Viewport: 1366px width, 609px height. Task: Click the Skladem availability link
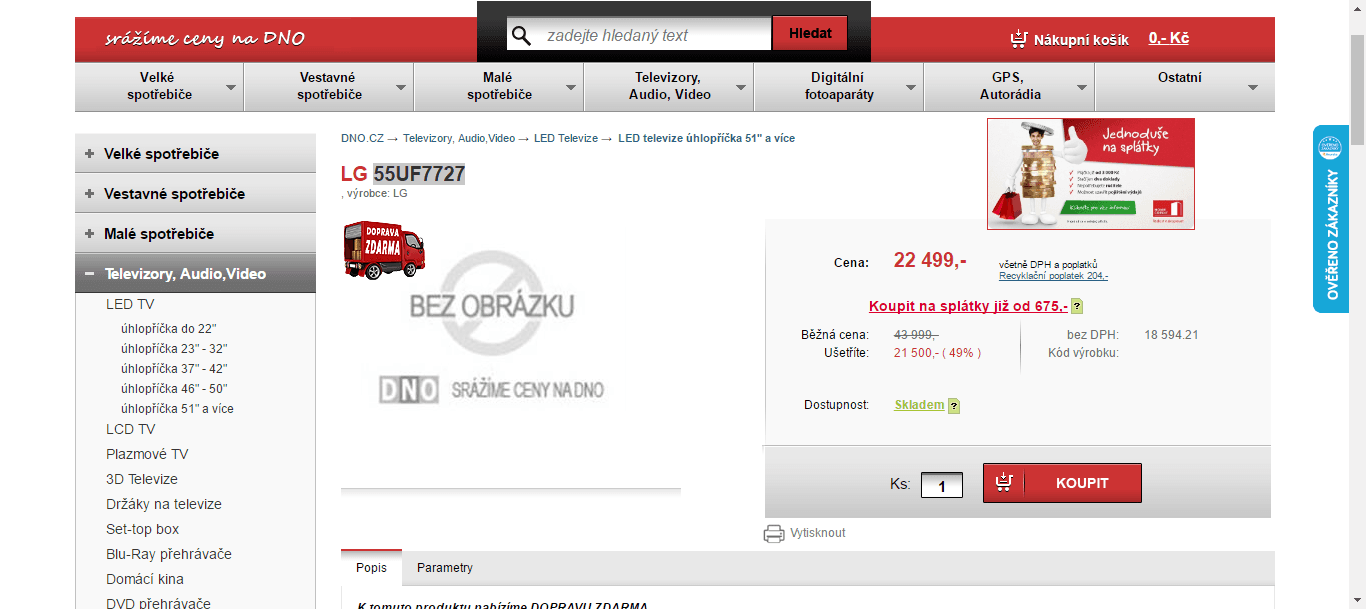(x=919, y=405)
